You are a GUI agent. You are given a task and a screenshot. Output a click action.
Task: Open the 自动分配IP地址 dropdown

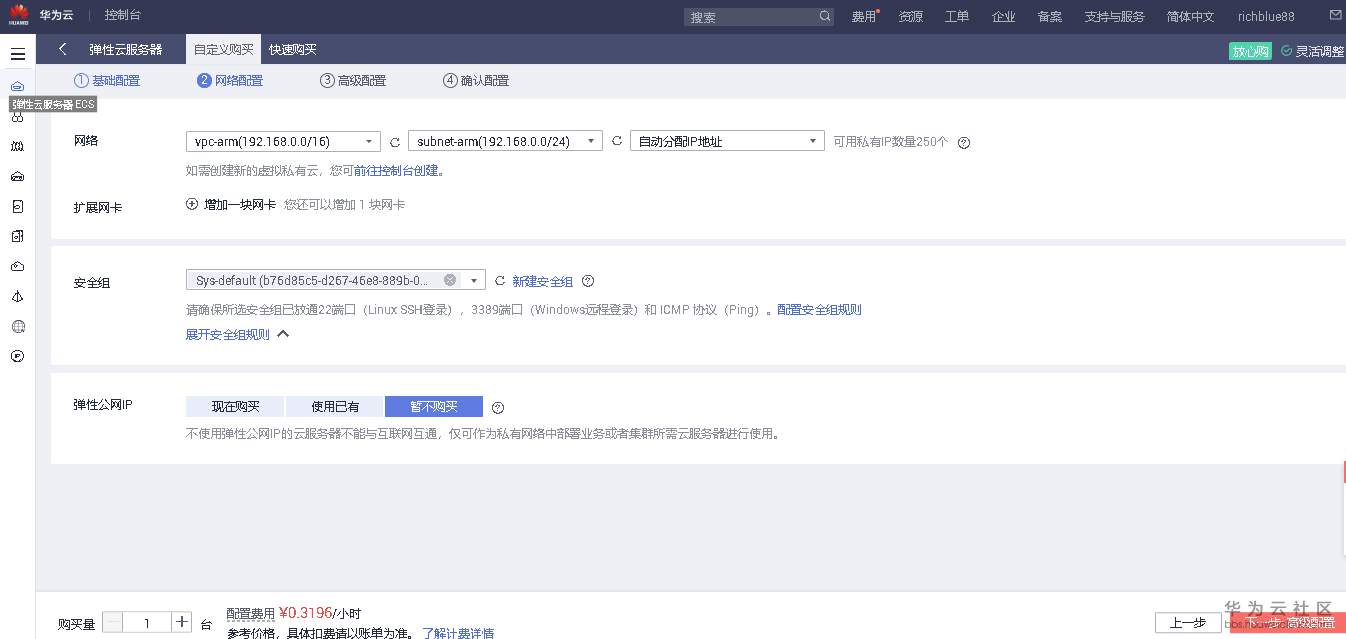(727, 141)
